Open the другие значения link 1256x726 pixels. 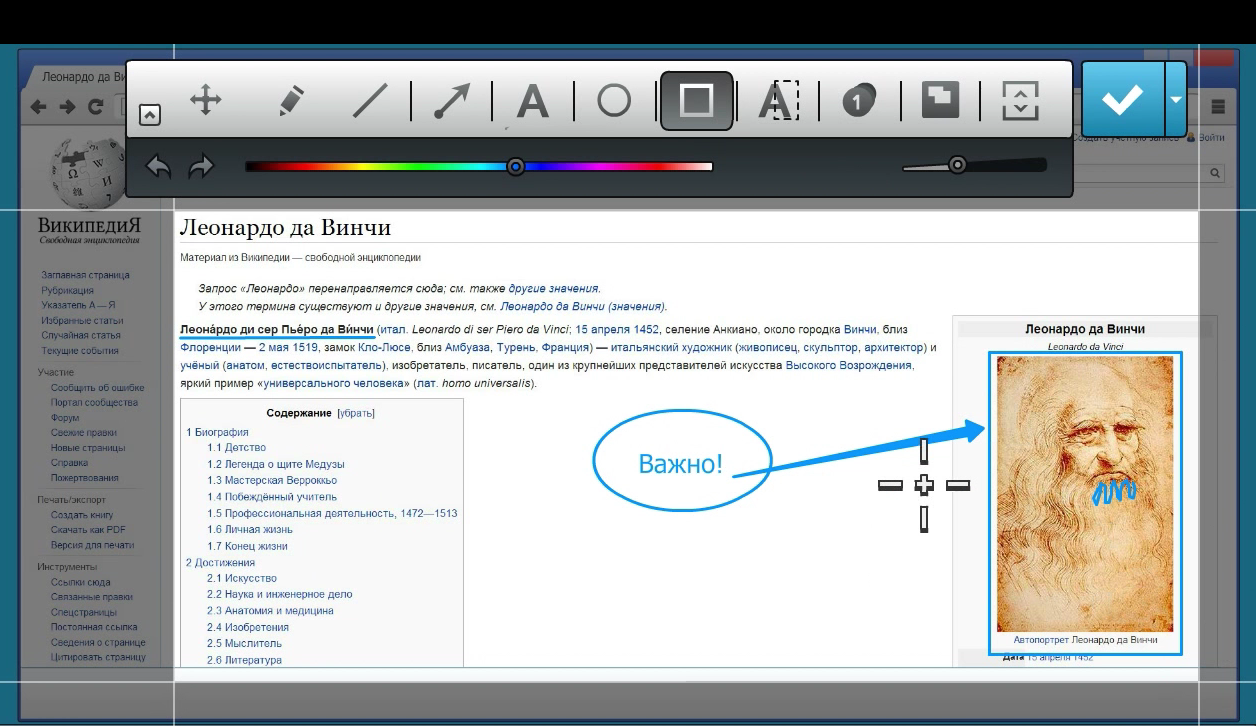(x=553, y=288)
